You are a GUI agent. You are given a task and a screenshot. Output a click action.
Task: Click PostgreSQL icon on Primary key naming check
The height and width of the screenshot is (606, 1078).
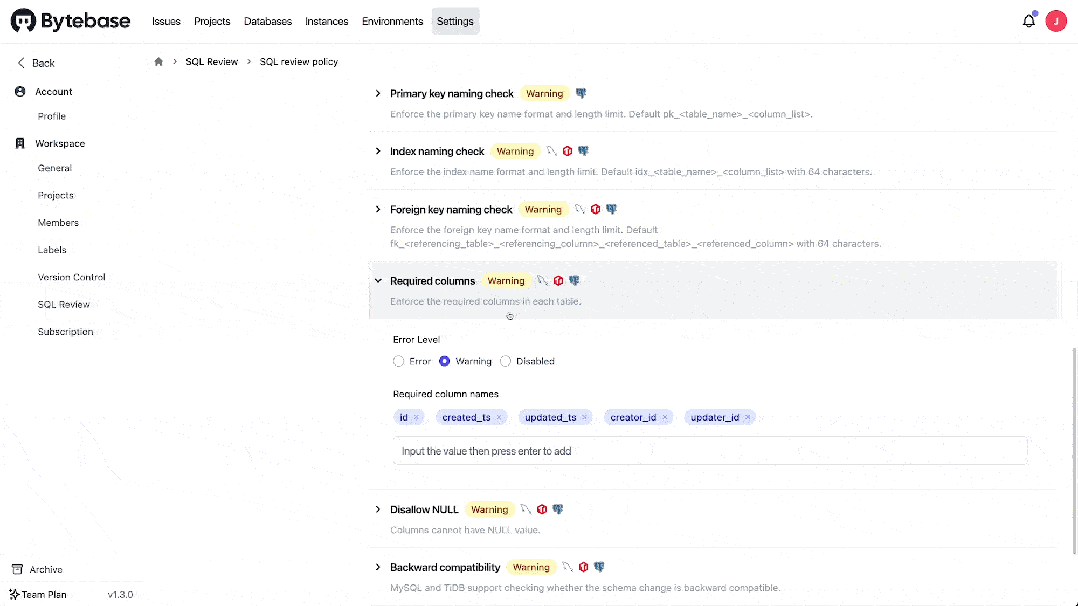pyautogui.click(x=581, y=93)
